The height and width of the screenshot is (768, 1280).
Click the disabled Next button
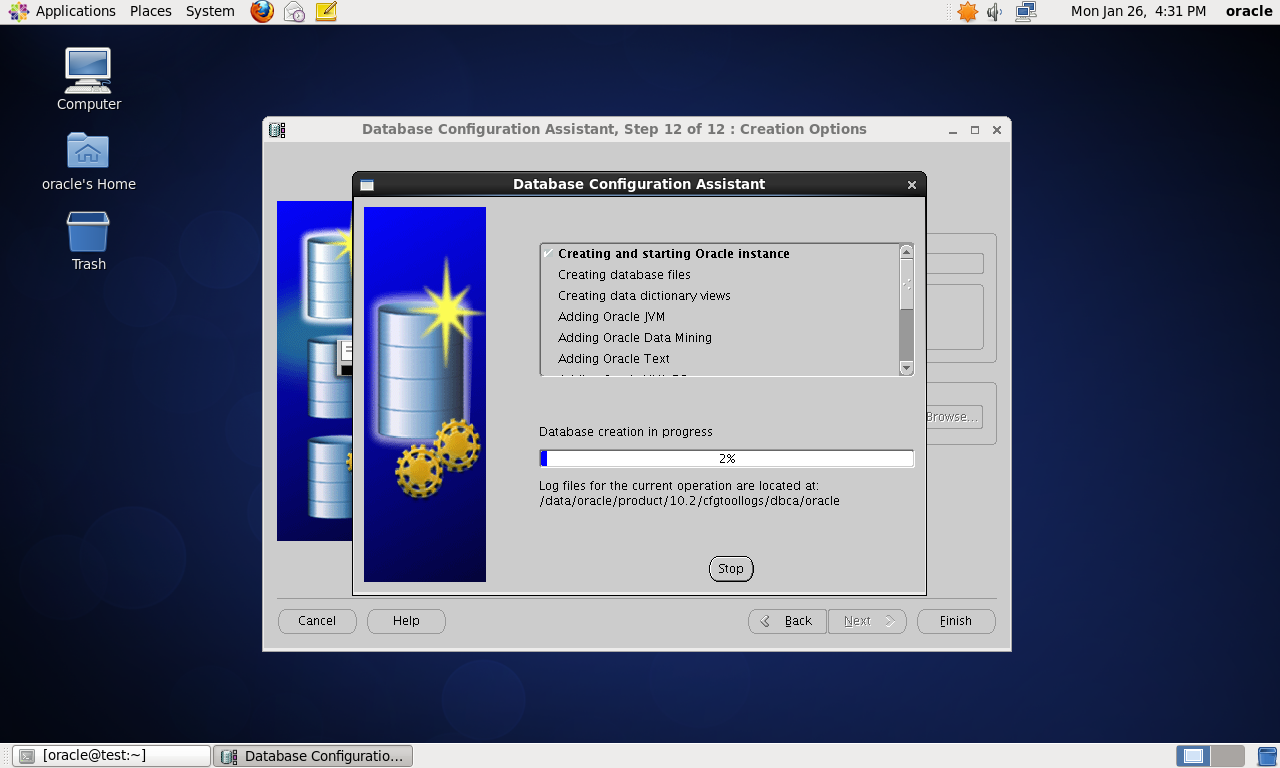pos(867,621)
